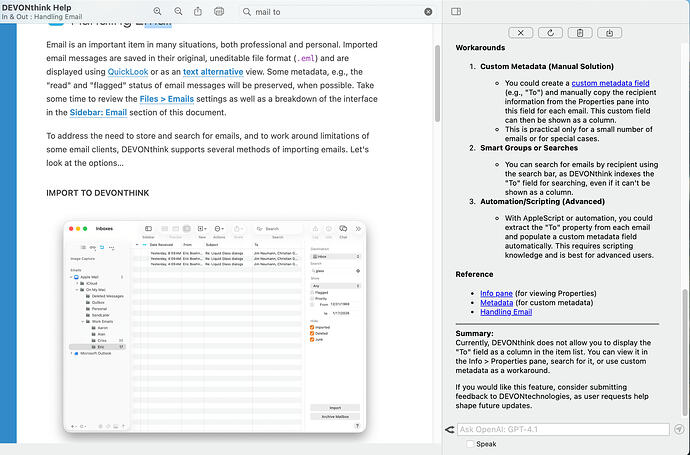The width and height of the screenshot is (690, 455).
Task: Click the icon left of Ask field
Action: coord(450,429)
